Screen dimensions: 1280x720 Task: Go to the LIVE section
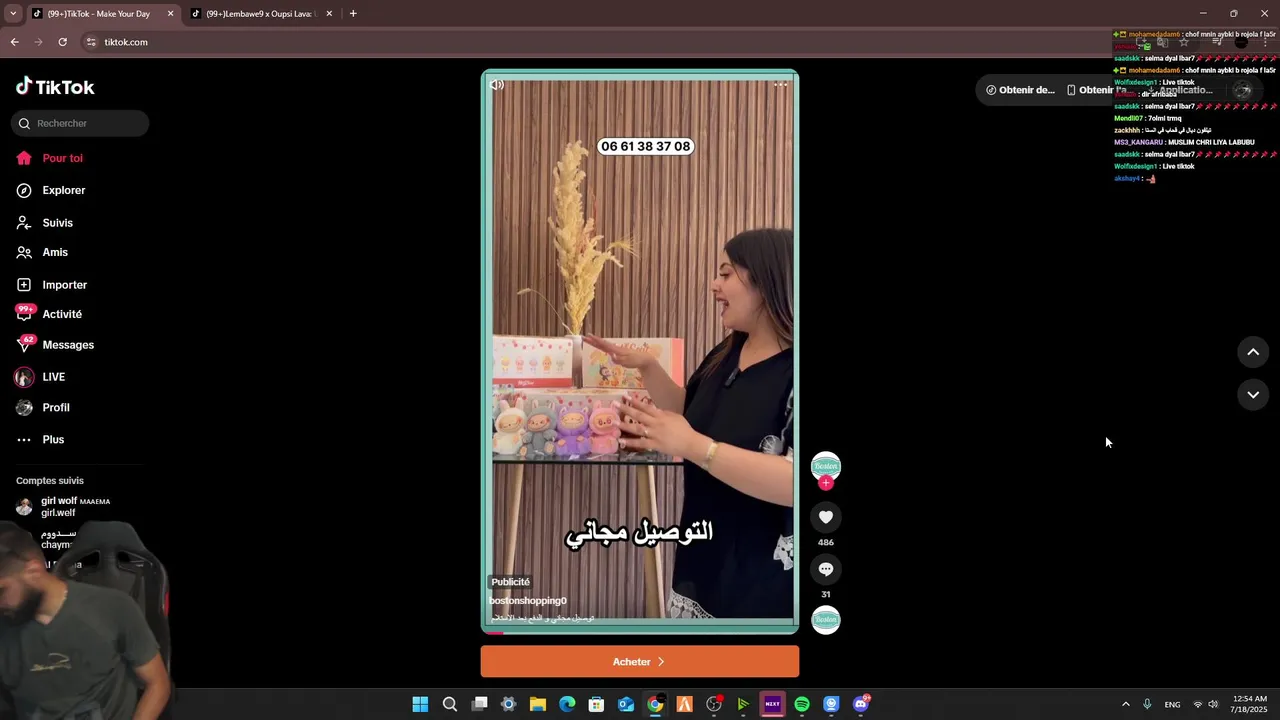coord(53,377)
